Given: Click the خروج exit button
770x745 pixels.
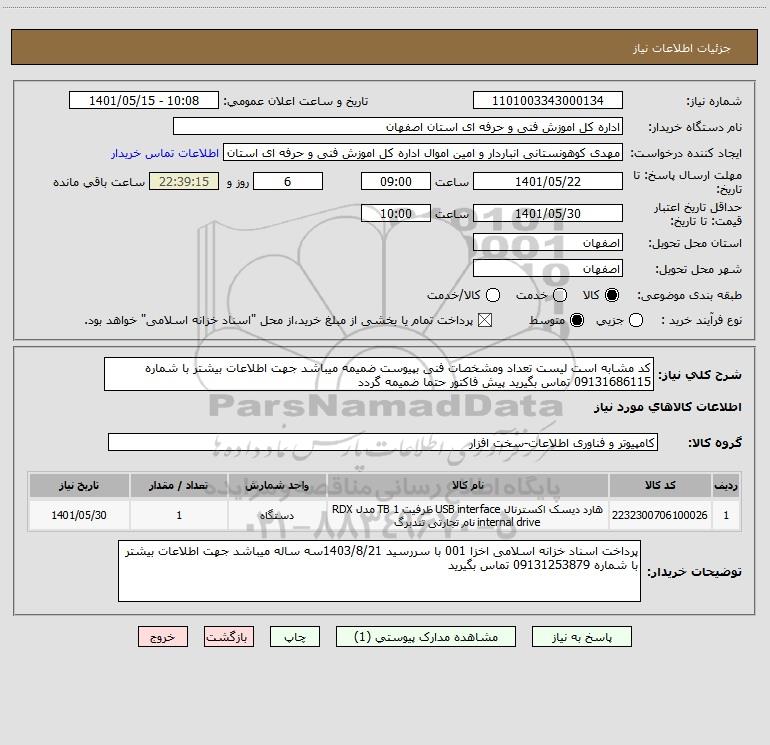Looking at the screenshot, I should click(163, 637).
